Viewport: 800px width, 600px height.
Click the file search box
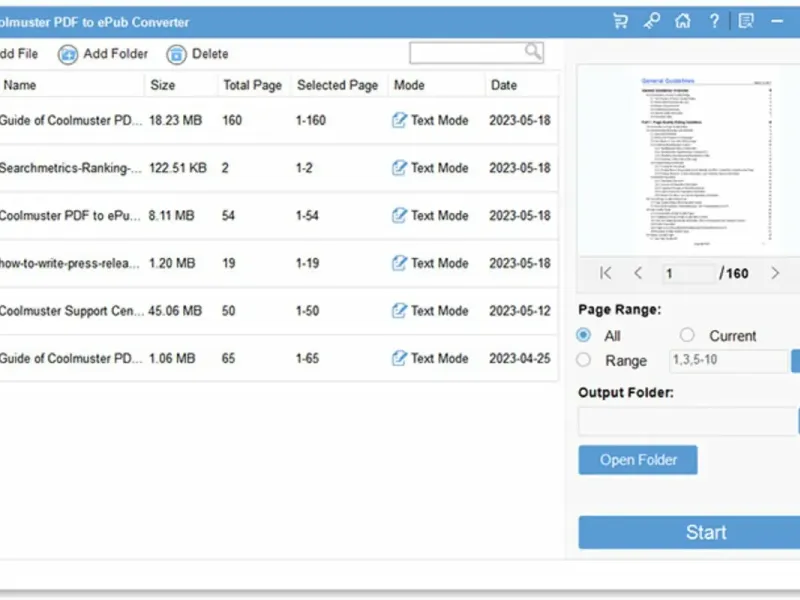tap(476, 53)
